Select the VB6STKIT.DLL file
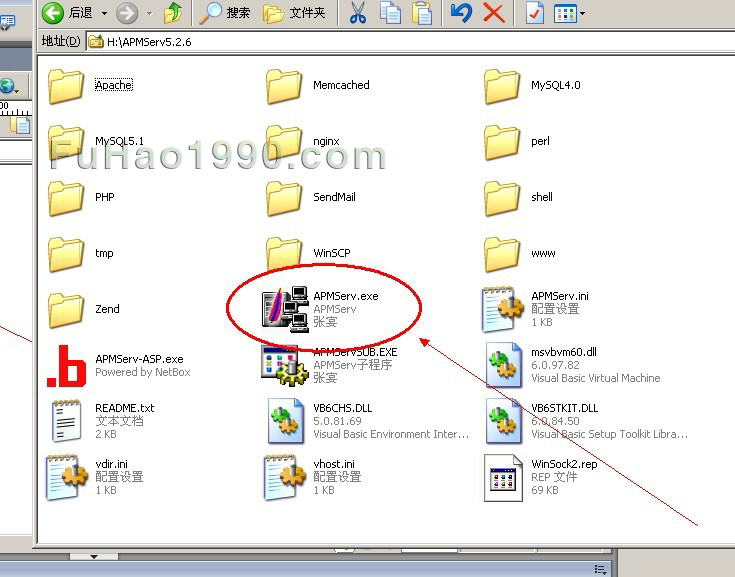 (586, 421)
